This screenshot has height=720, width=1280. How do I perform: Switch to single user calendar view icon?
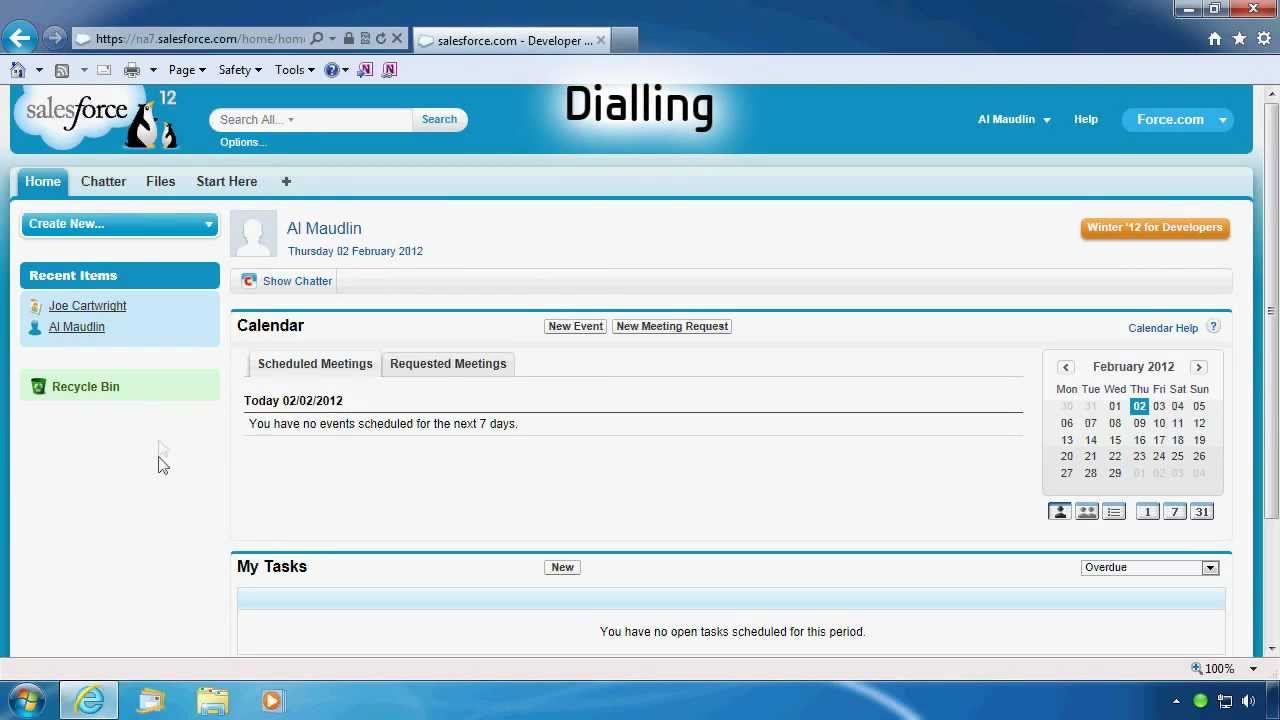[x=1059, y=512]
